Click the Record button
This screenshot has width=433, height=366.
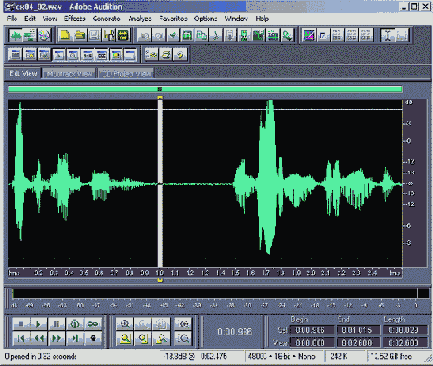pyautogui.click(x=93, y=339)
